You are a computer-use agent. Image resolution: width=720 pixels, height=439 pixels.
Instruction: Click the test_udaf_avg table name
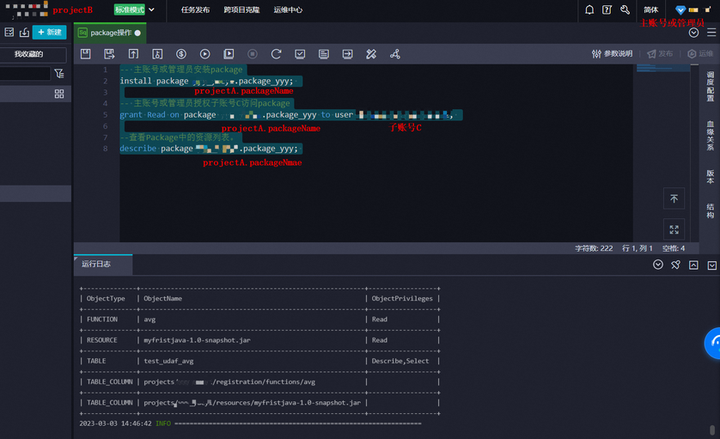[x=169, y=361]
